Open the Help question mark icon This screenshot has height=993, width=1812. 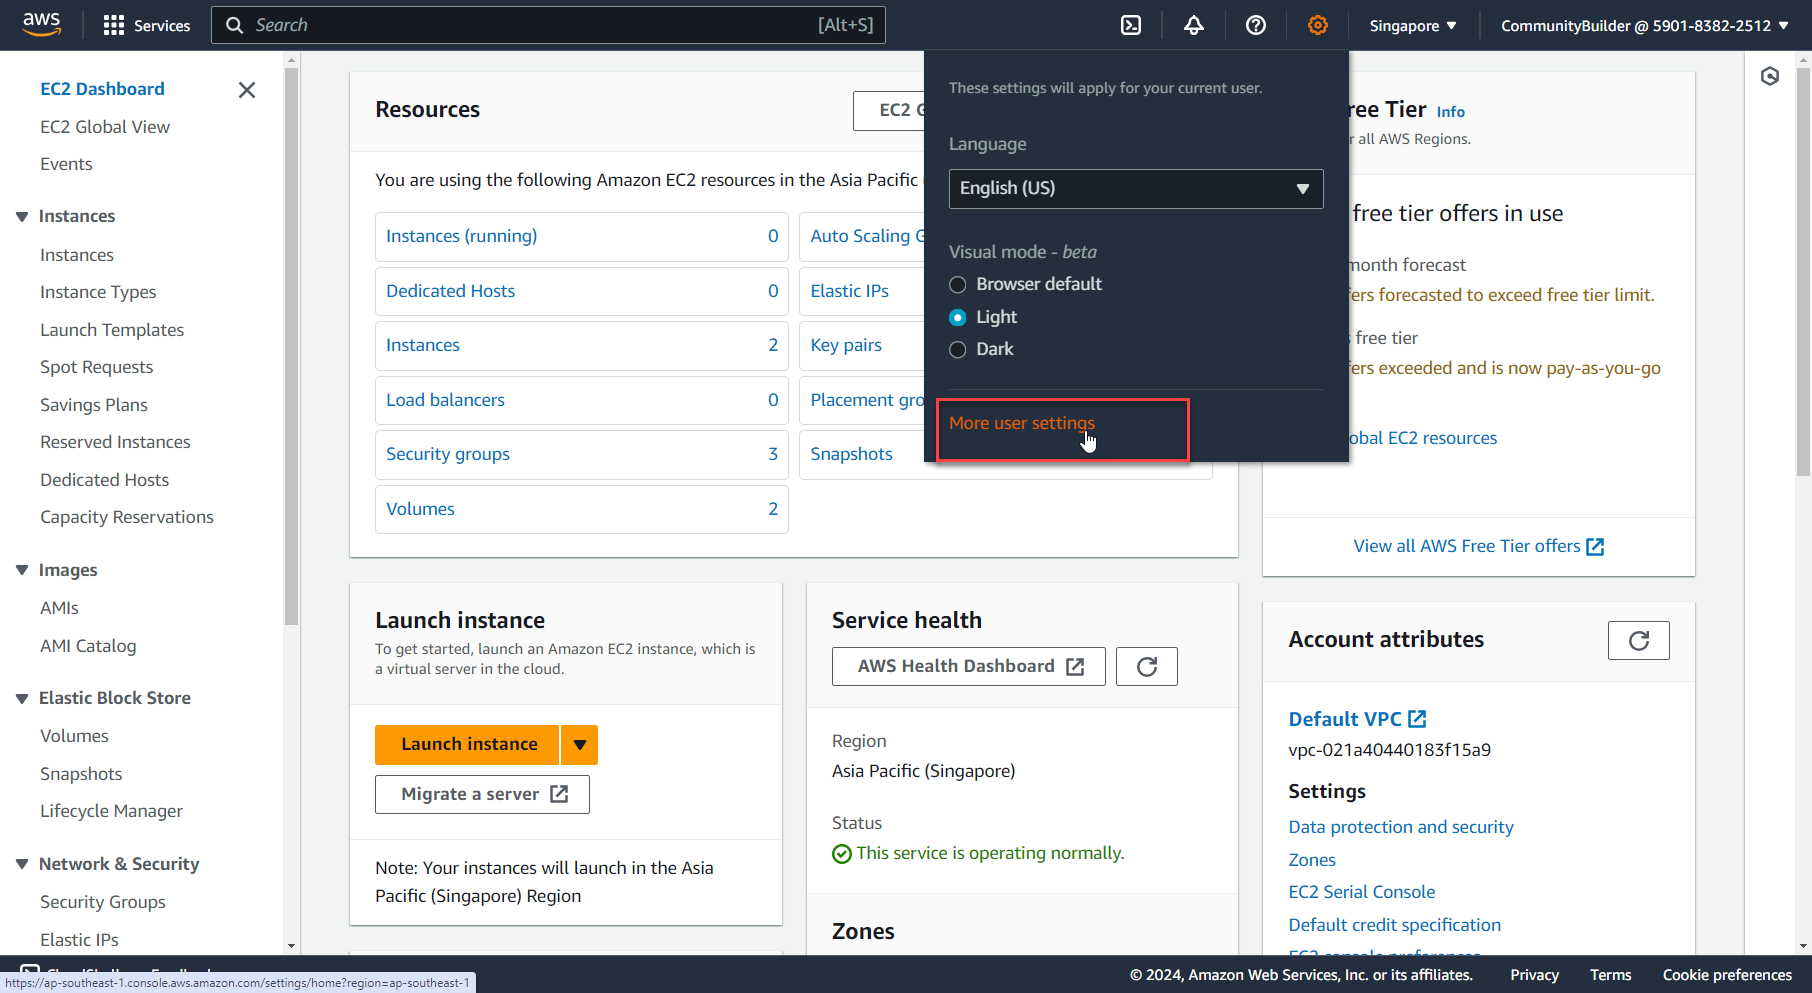coord(1256,25)
